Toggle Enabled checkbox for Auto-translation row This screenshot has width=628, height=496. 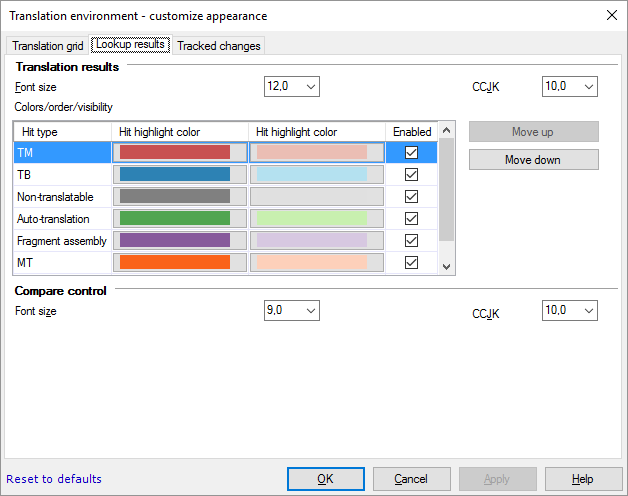tap(411, 218)
